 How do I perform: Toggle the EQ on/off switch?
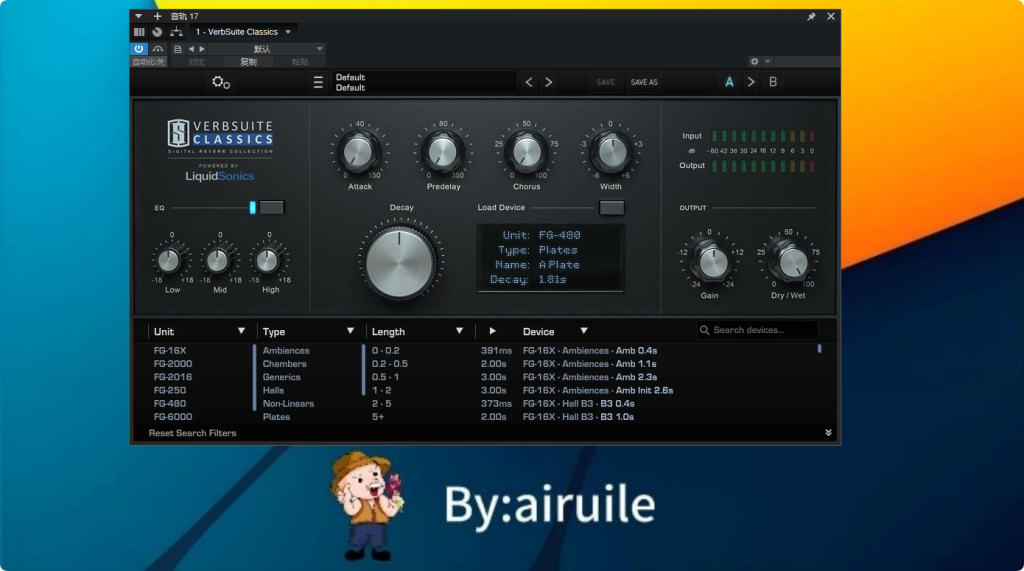(x=271, y=208)
